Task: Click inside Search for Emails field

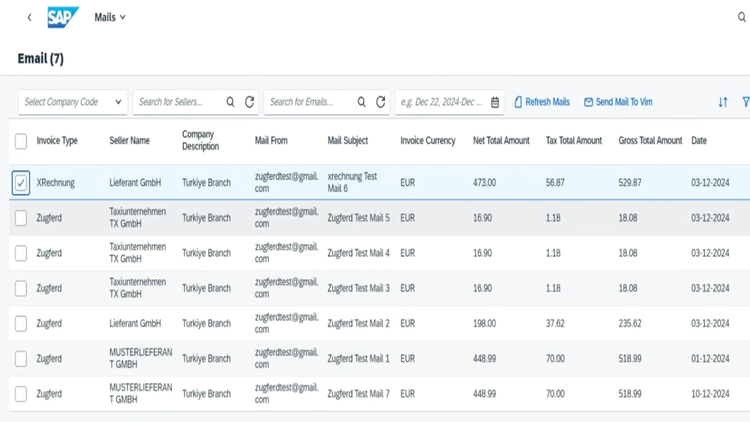Action: click(309, 102)
